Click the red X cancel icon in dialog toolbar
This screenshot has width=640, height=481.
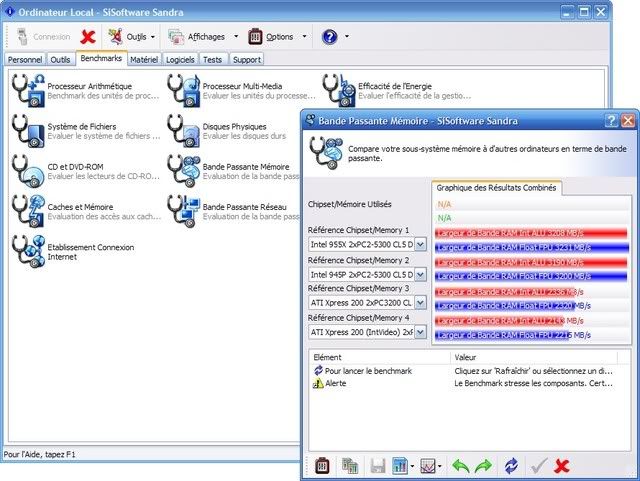pyautogui.click(x=562, y=465)
